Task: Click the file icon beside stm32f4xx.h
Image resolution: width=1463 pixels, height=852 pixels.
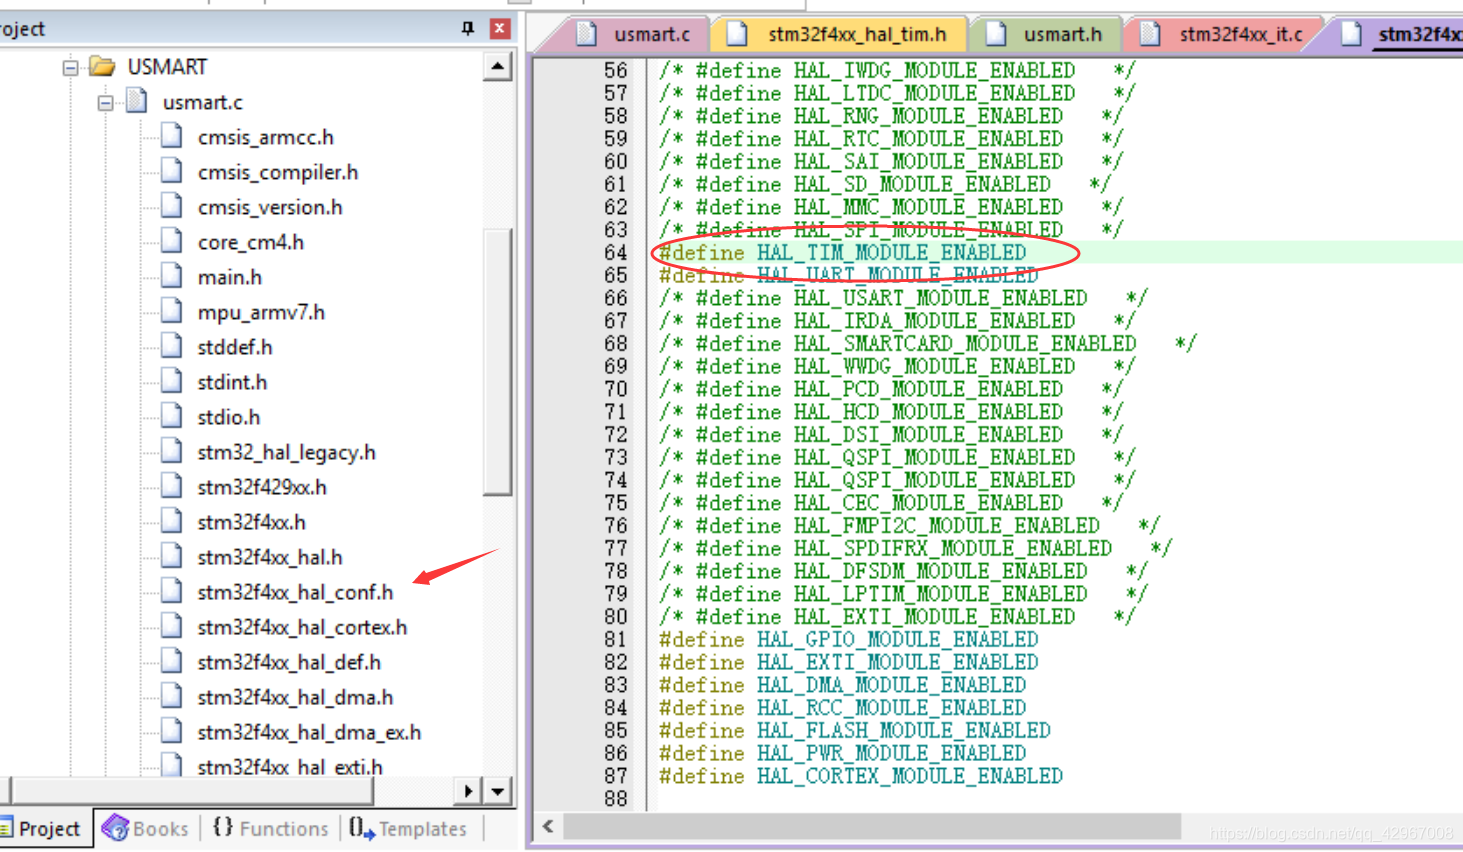Action: (172, 521)
